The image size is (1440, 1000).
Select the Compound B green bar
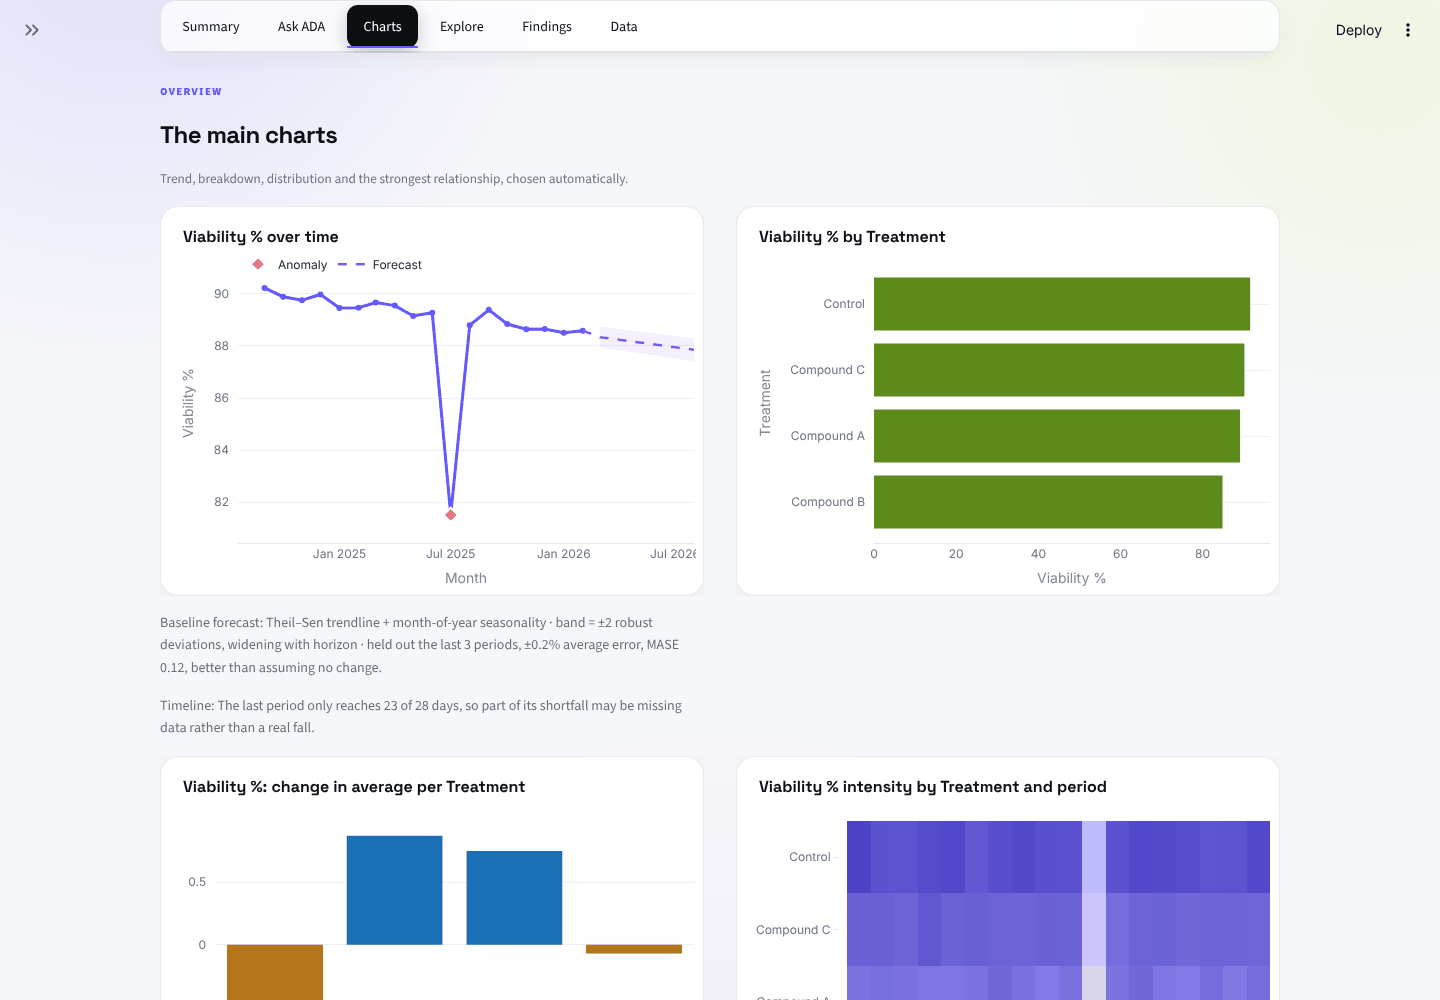click(1047, 502)
